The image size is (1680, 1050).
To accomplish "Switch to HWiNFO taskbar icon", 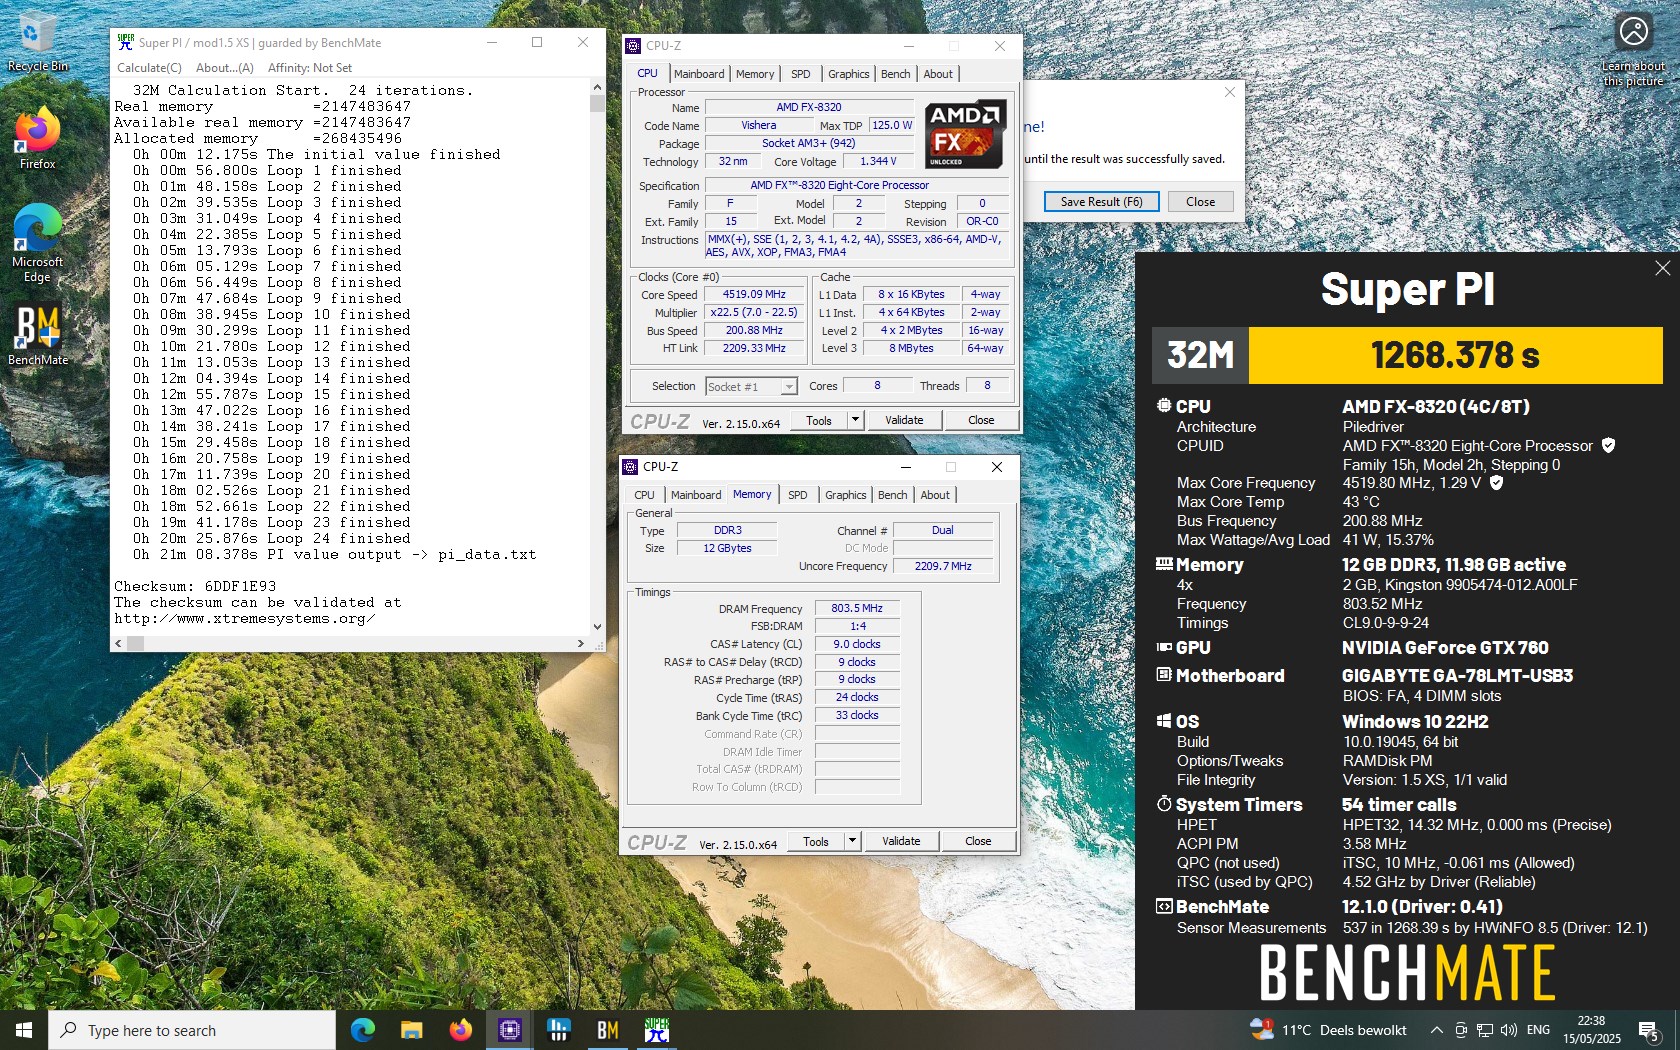I will point(558,1030).
